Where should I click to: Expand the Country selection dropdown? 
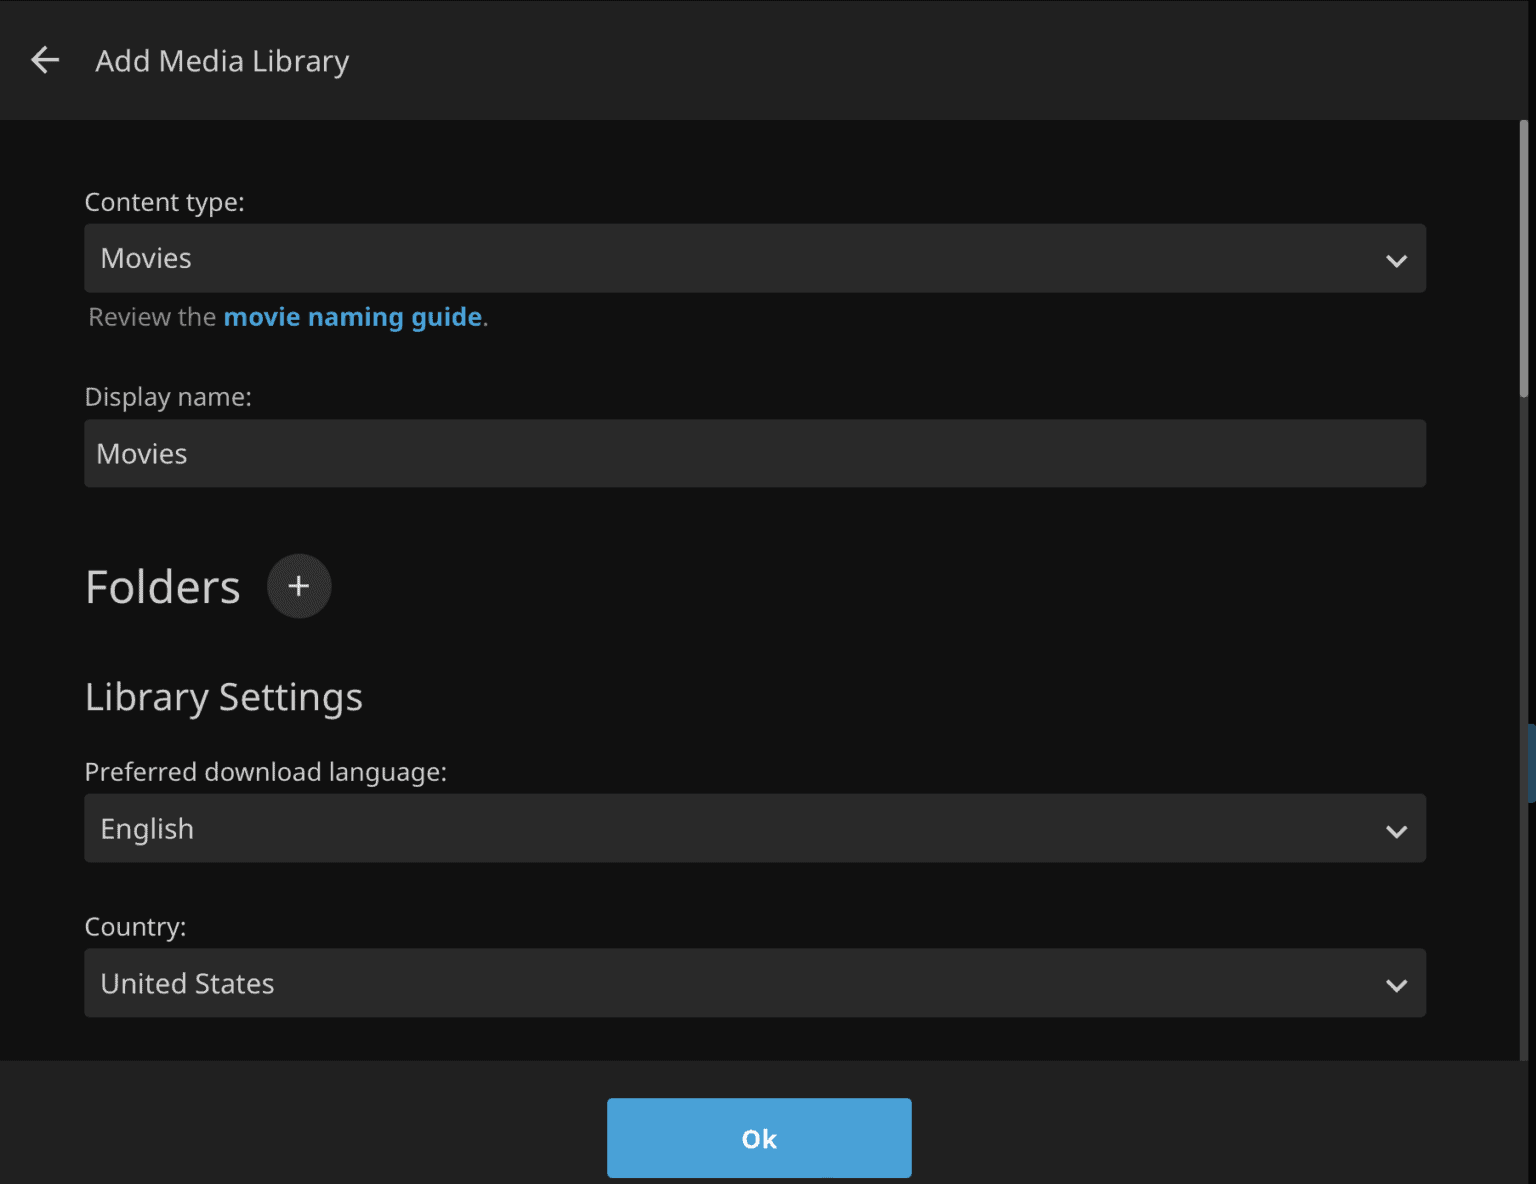point(755,984)
